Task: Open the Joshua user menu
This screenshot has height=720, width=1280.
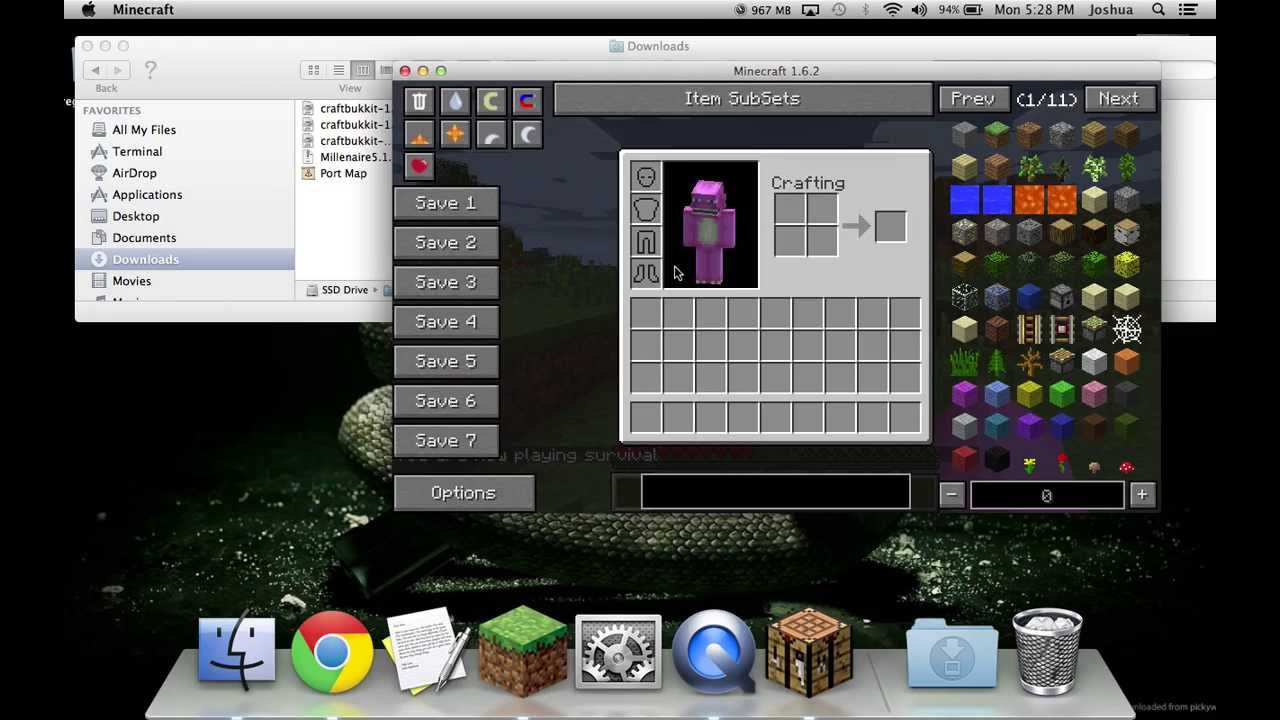Action: (1111, 10)
